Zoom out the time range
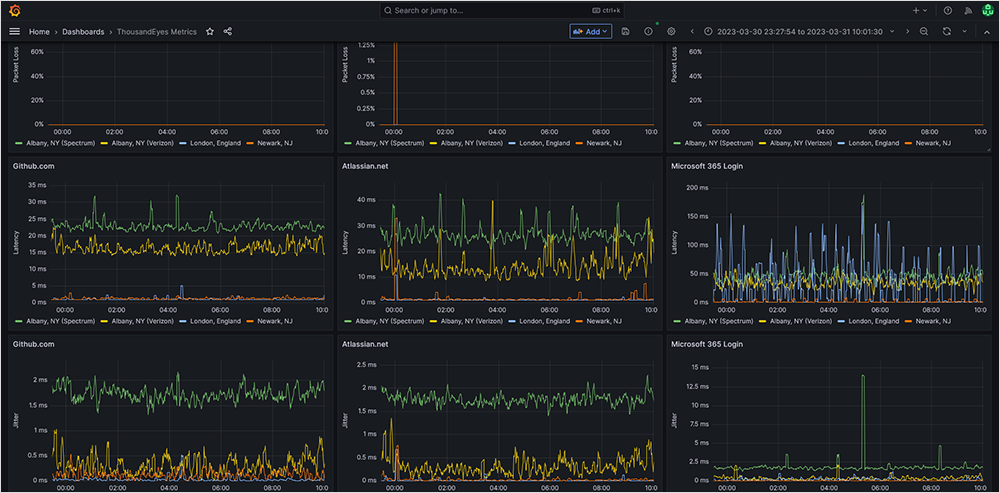Screen dimensions: 1000x493 (x=923, y=31)
